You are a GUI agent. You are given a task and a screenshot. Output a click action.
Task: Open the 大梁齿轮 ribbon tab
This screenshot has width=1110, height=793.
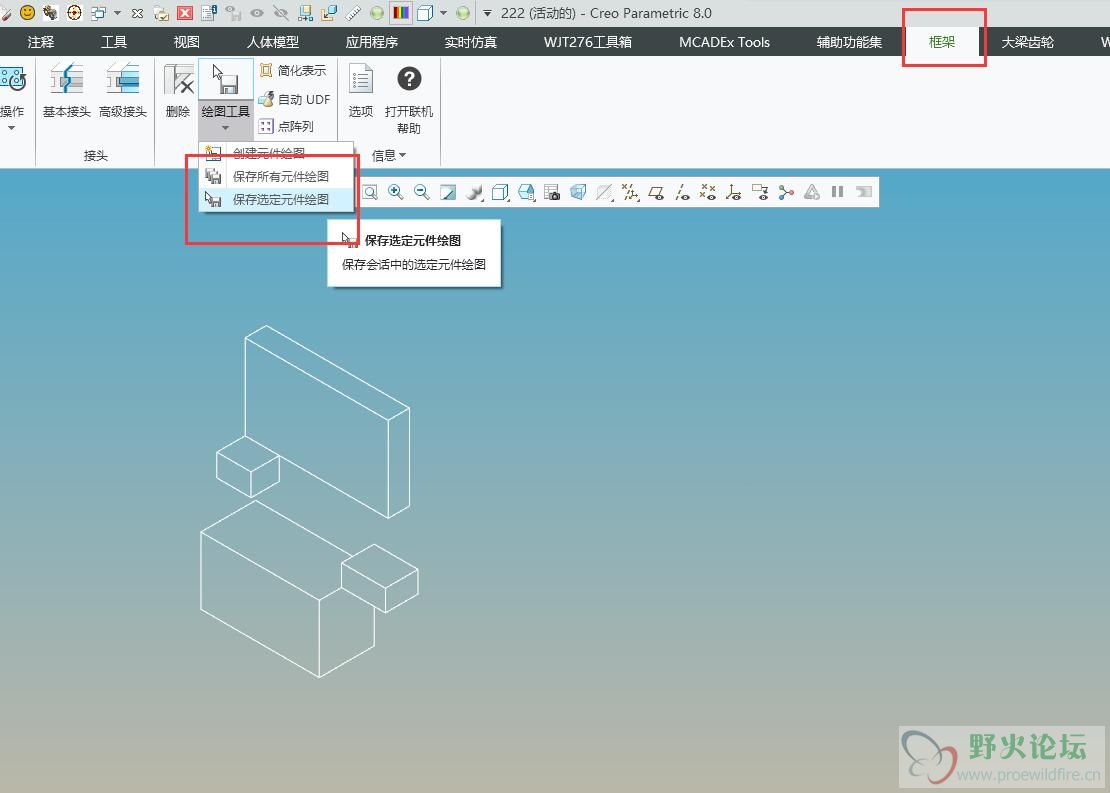coord(1027,42)
